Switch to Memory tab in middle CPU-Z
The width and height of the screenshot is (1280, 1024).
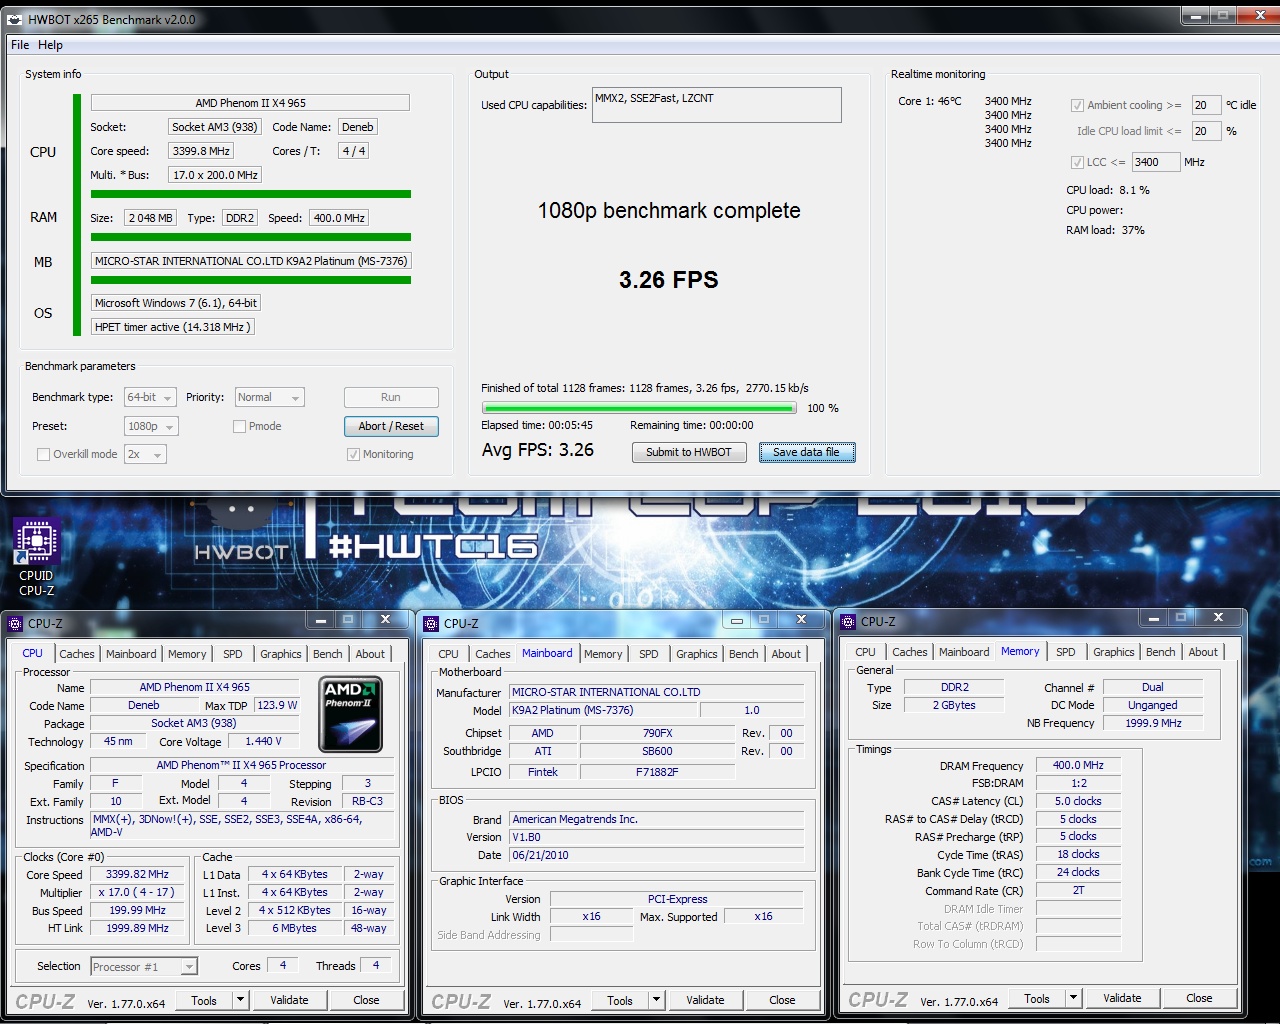[x=603, y=654]
